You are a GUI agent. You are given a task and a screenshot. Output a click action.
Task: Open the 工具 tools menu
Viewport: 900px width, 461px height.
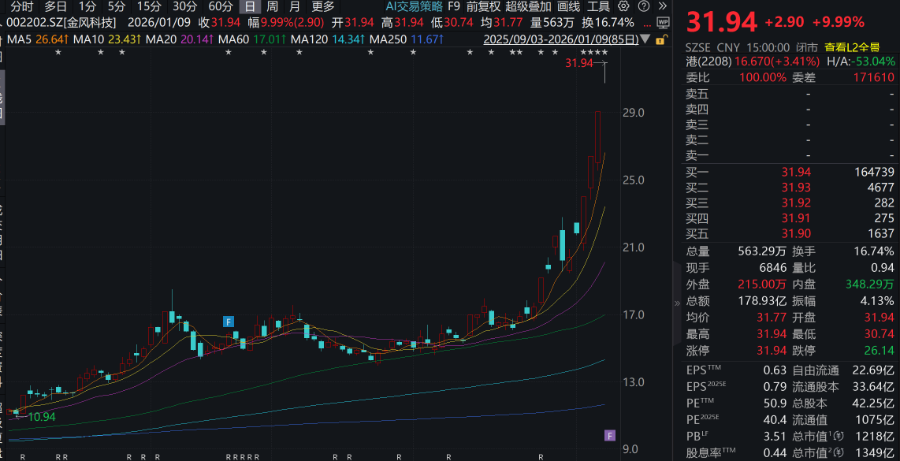(x=599, y=6)
